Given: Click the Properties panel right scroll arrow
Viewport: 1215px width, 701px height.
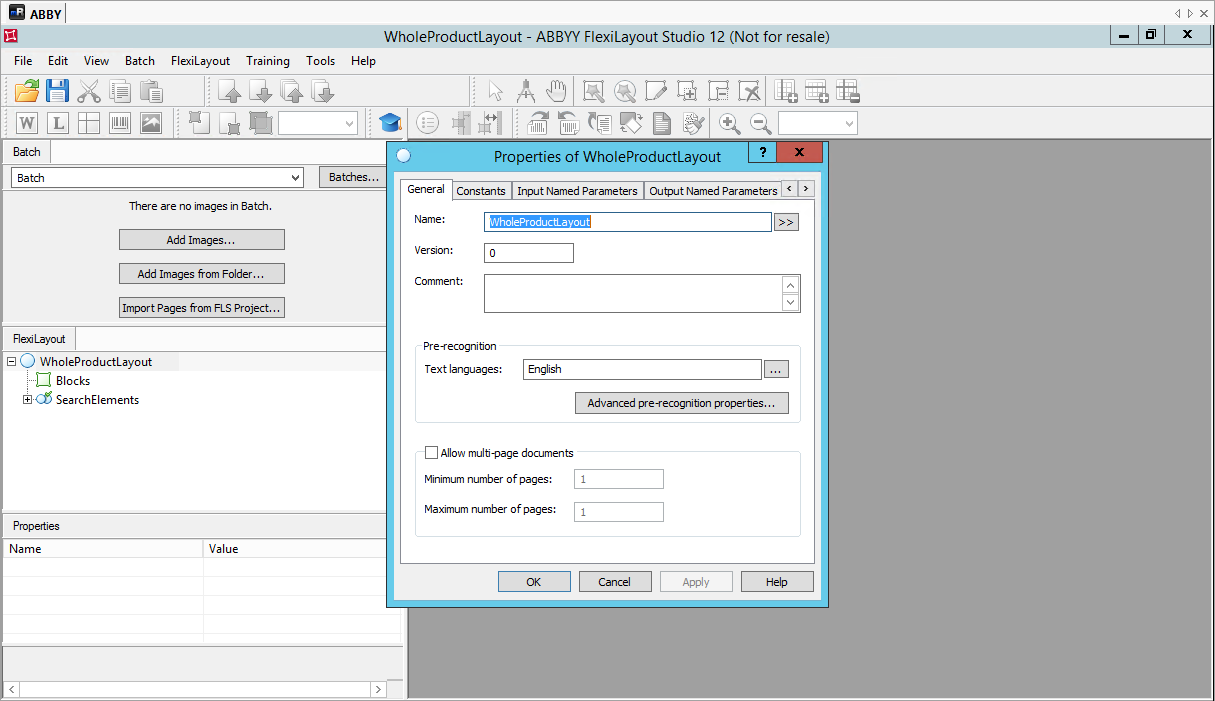Looking at the screenshot, I should (x=378, y=690).
